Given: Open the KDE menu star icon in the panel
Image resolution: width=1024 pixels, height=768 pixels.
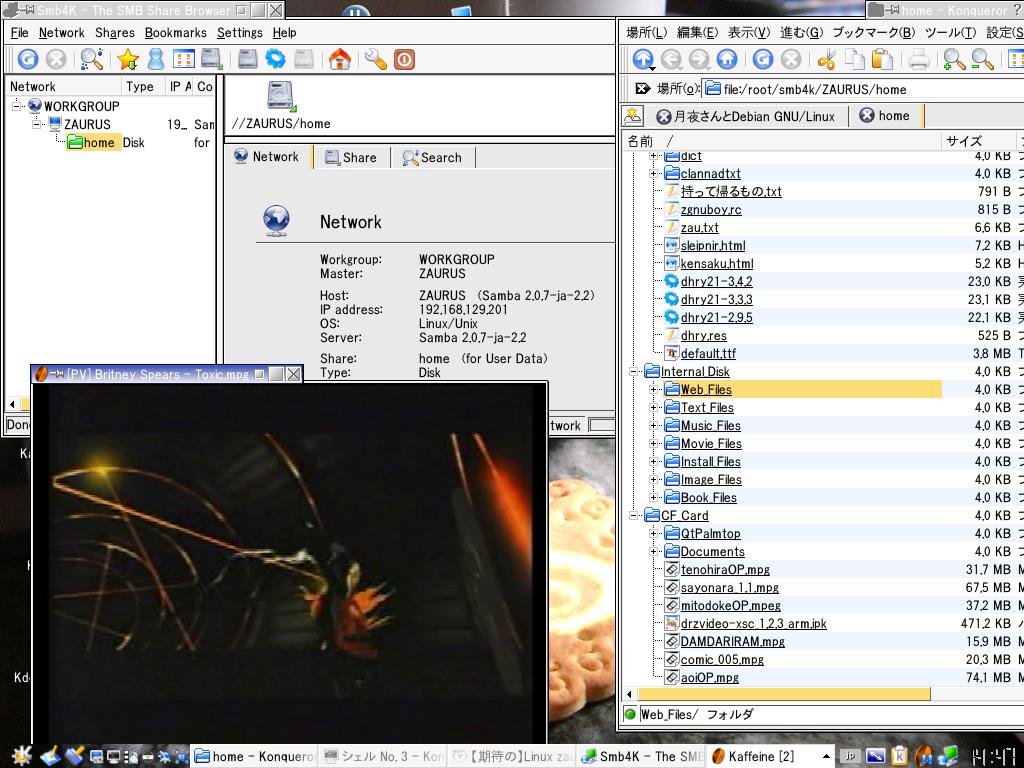Looking at the screenshot, I should 20,756.
